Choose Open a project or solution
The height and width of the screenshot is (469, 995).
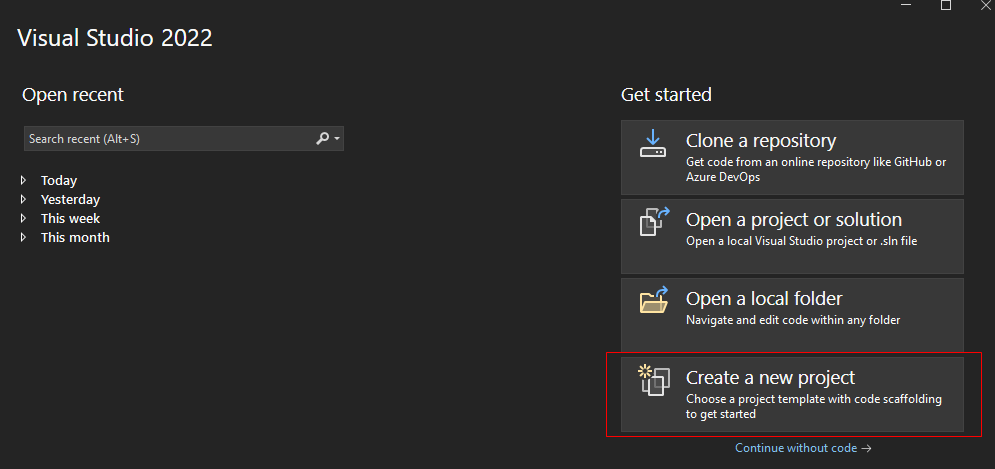(792, 236)
